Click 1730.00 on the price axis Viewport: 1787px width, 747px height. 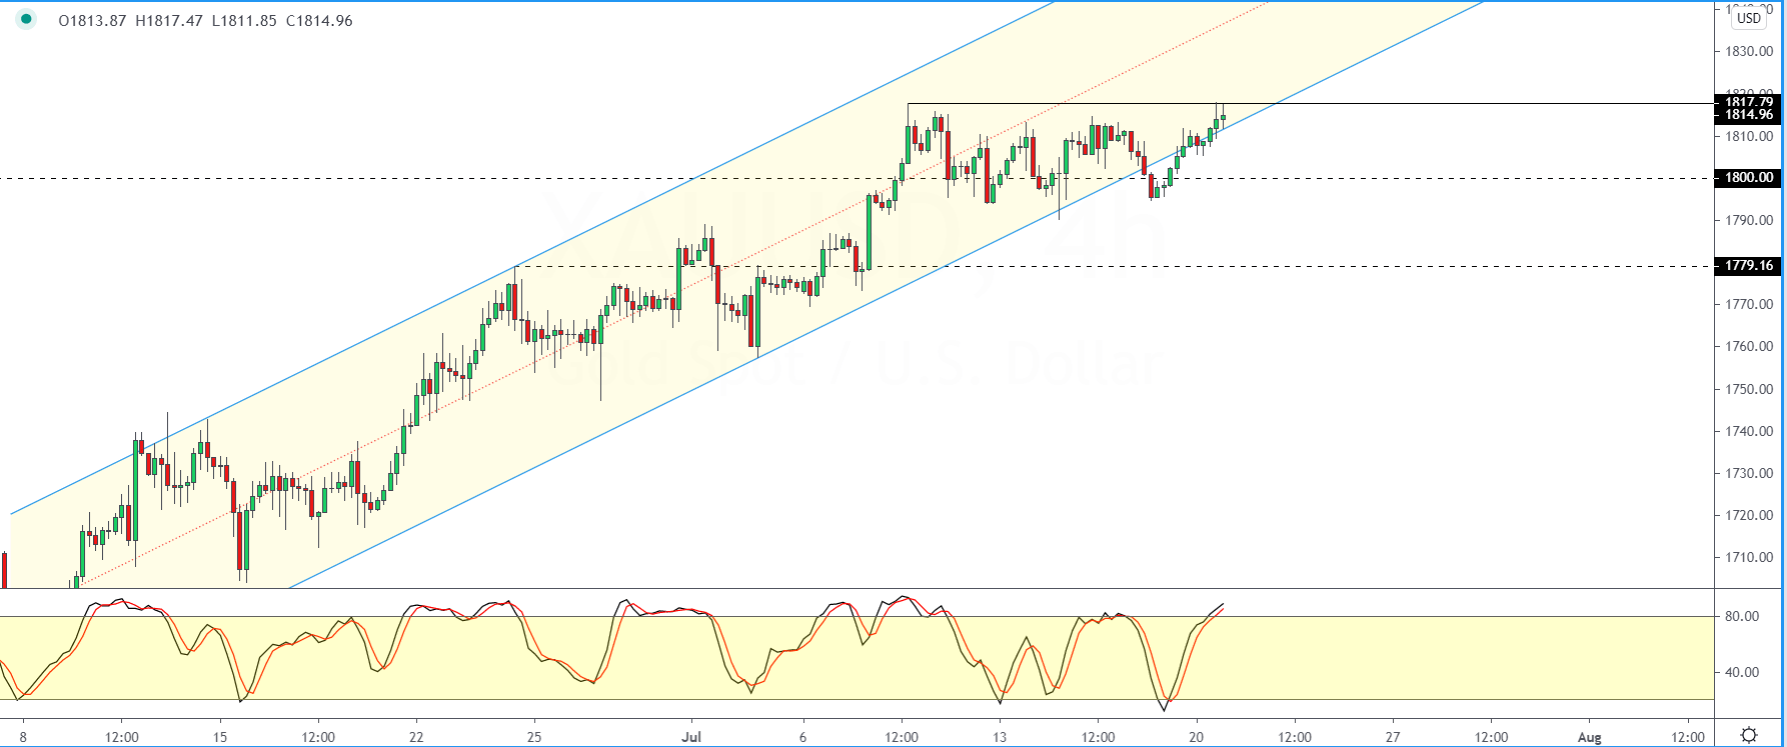point(1749,473)
